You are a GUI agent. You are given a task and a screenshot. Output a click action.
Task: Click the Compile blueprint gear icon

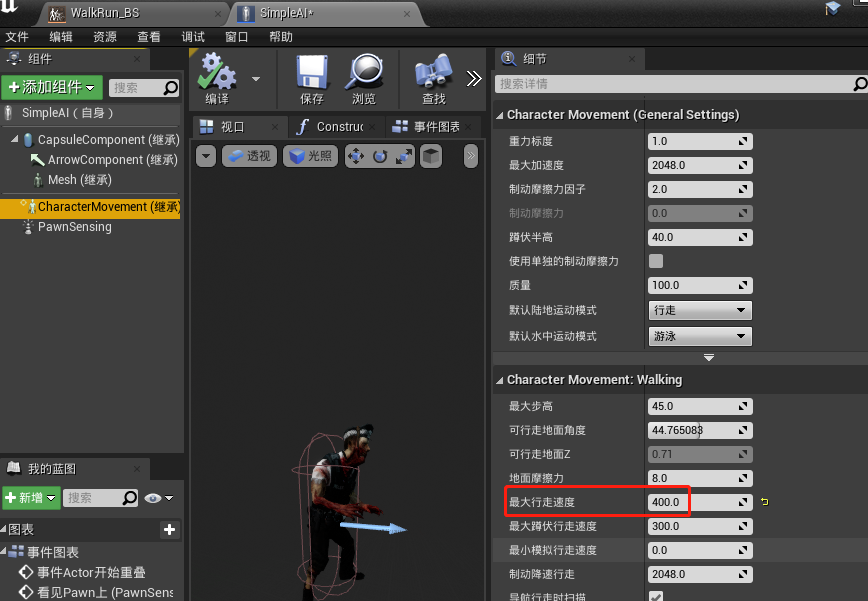(x=217, y=72)
